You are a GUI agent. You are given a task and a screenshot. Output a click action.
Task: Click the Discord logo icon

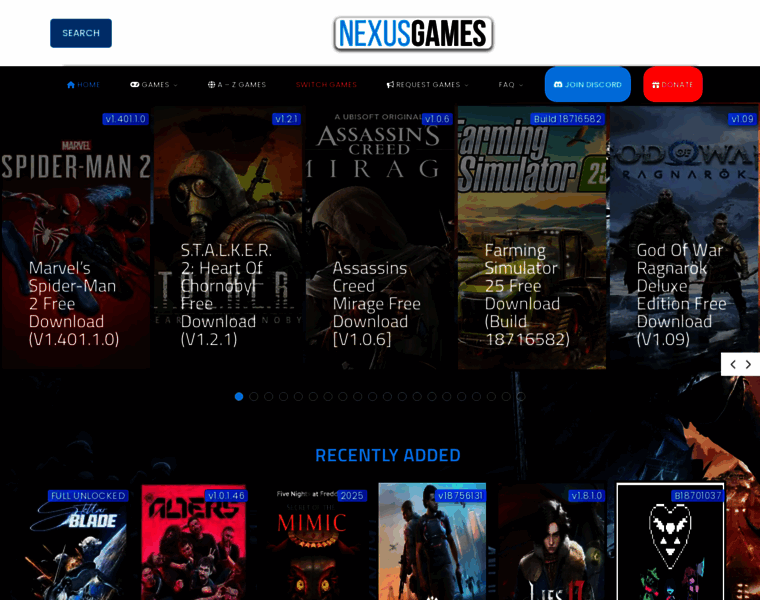[x=558, y=84]
